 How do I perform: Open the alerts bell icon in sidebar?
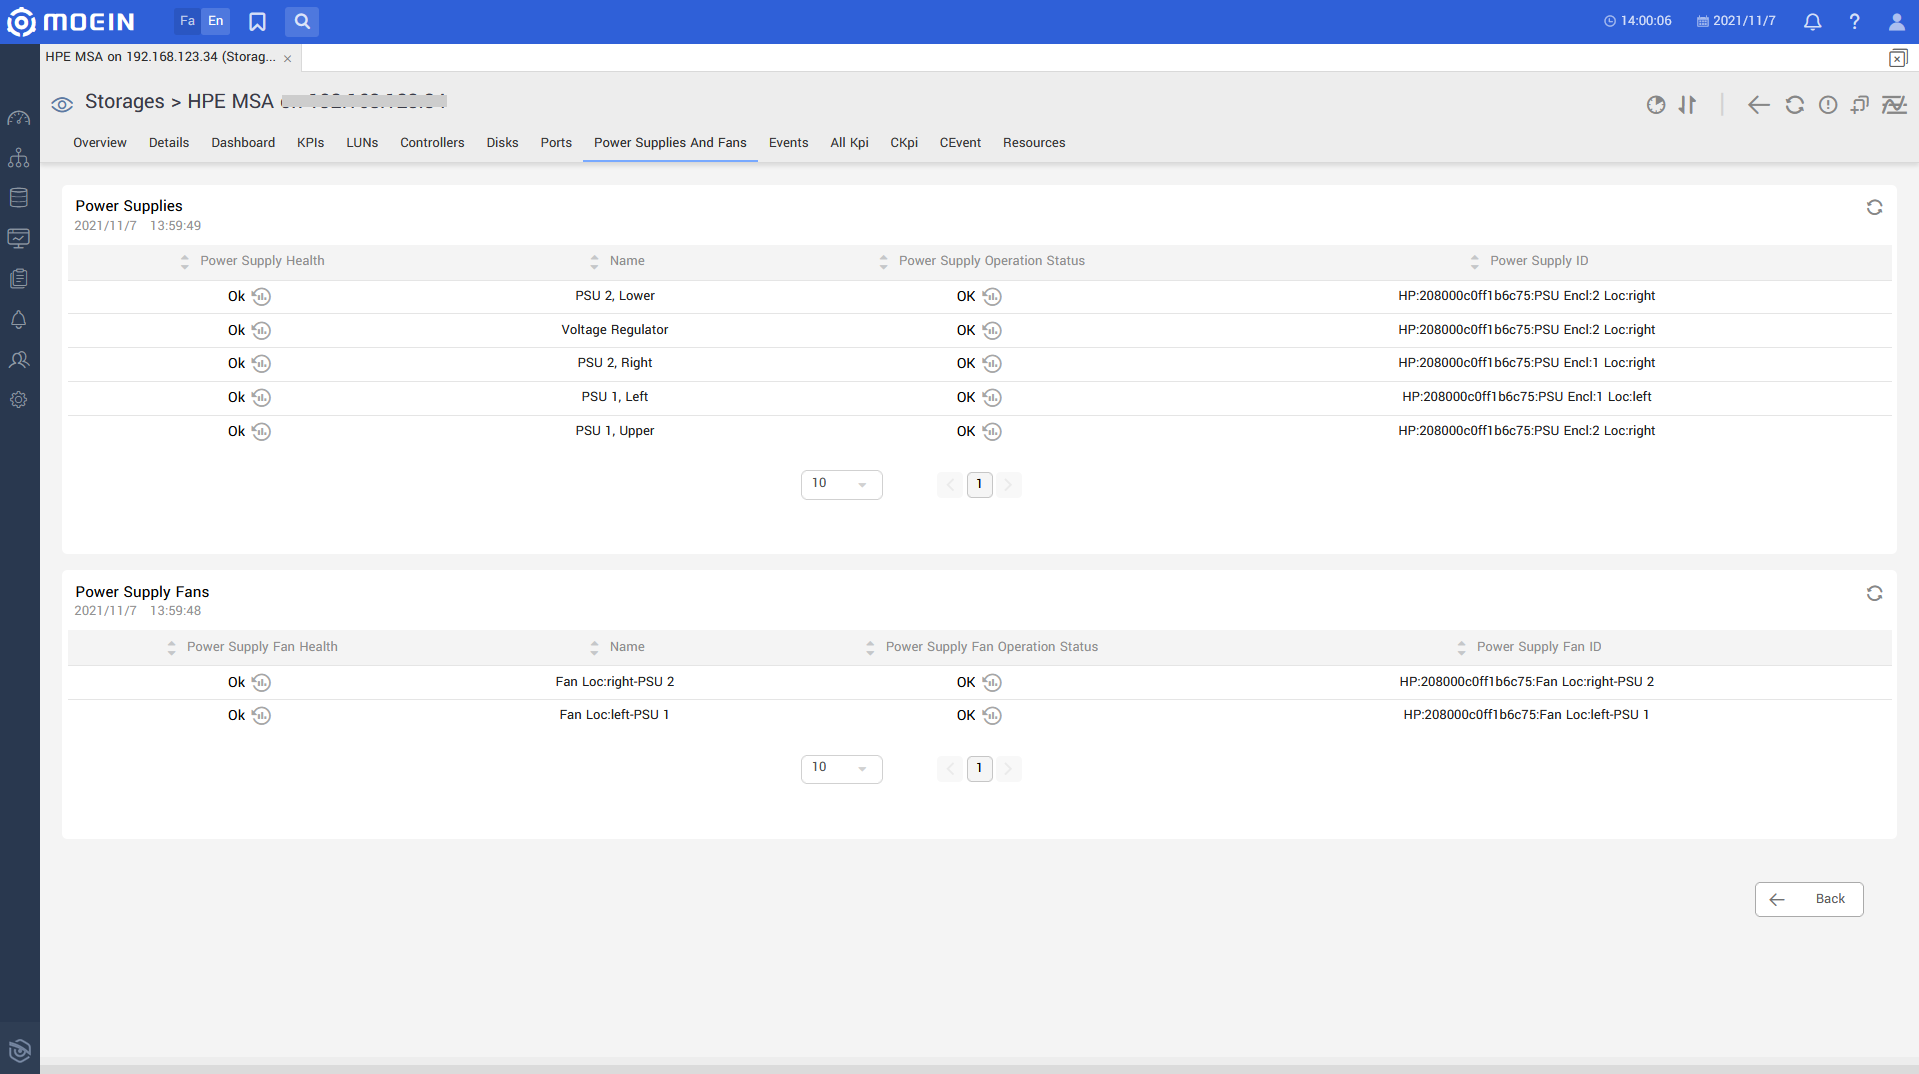[x=19, y=320]
